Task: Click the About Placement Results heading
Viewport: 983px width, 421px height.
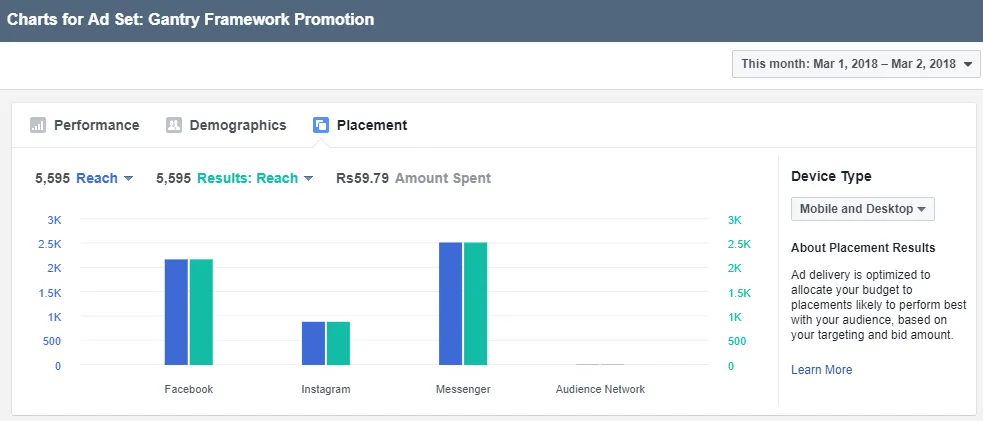Action: (863, 248)
